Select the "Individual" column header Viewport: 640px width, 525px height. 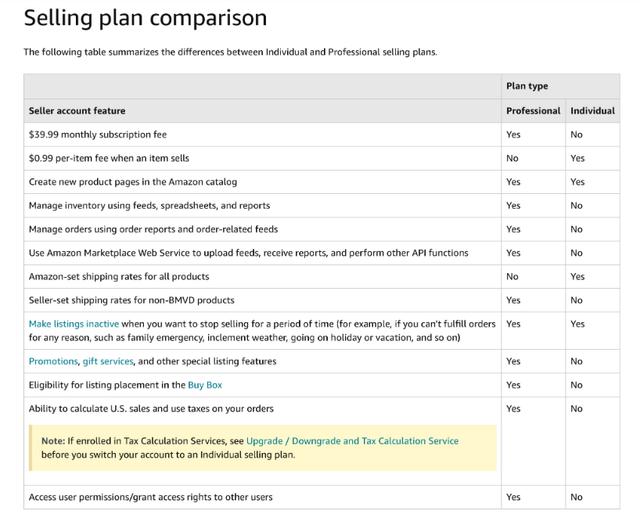click(592, 110)
